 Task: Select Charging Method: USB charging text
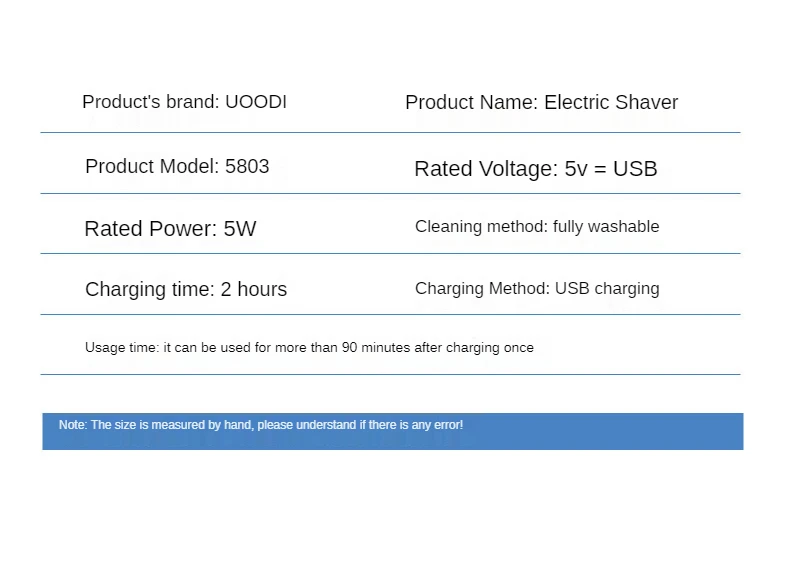click(537, 289)
